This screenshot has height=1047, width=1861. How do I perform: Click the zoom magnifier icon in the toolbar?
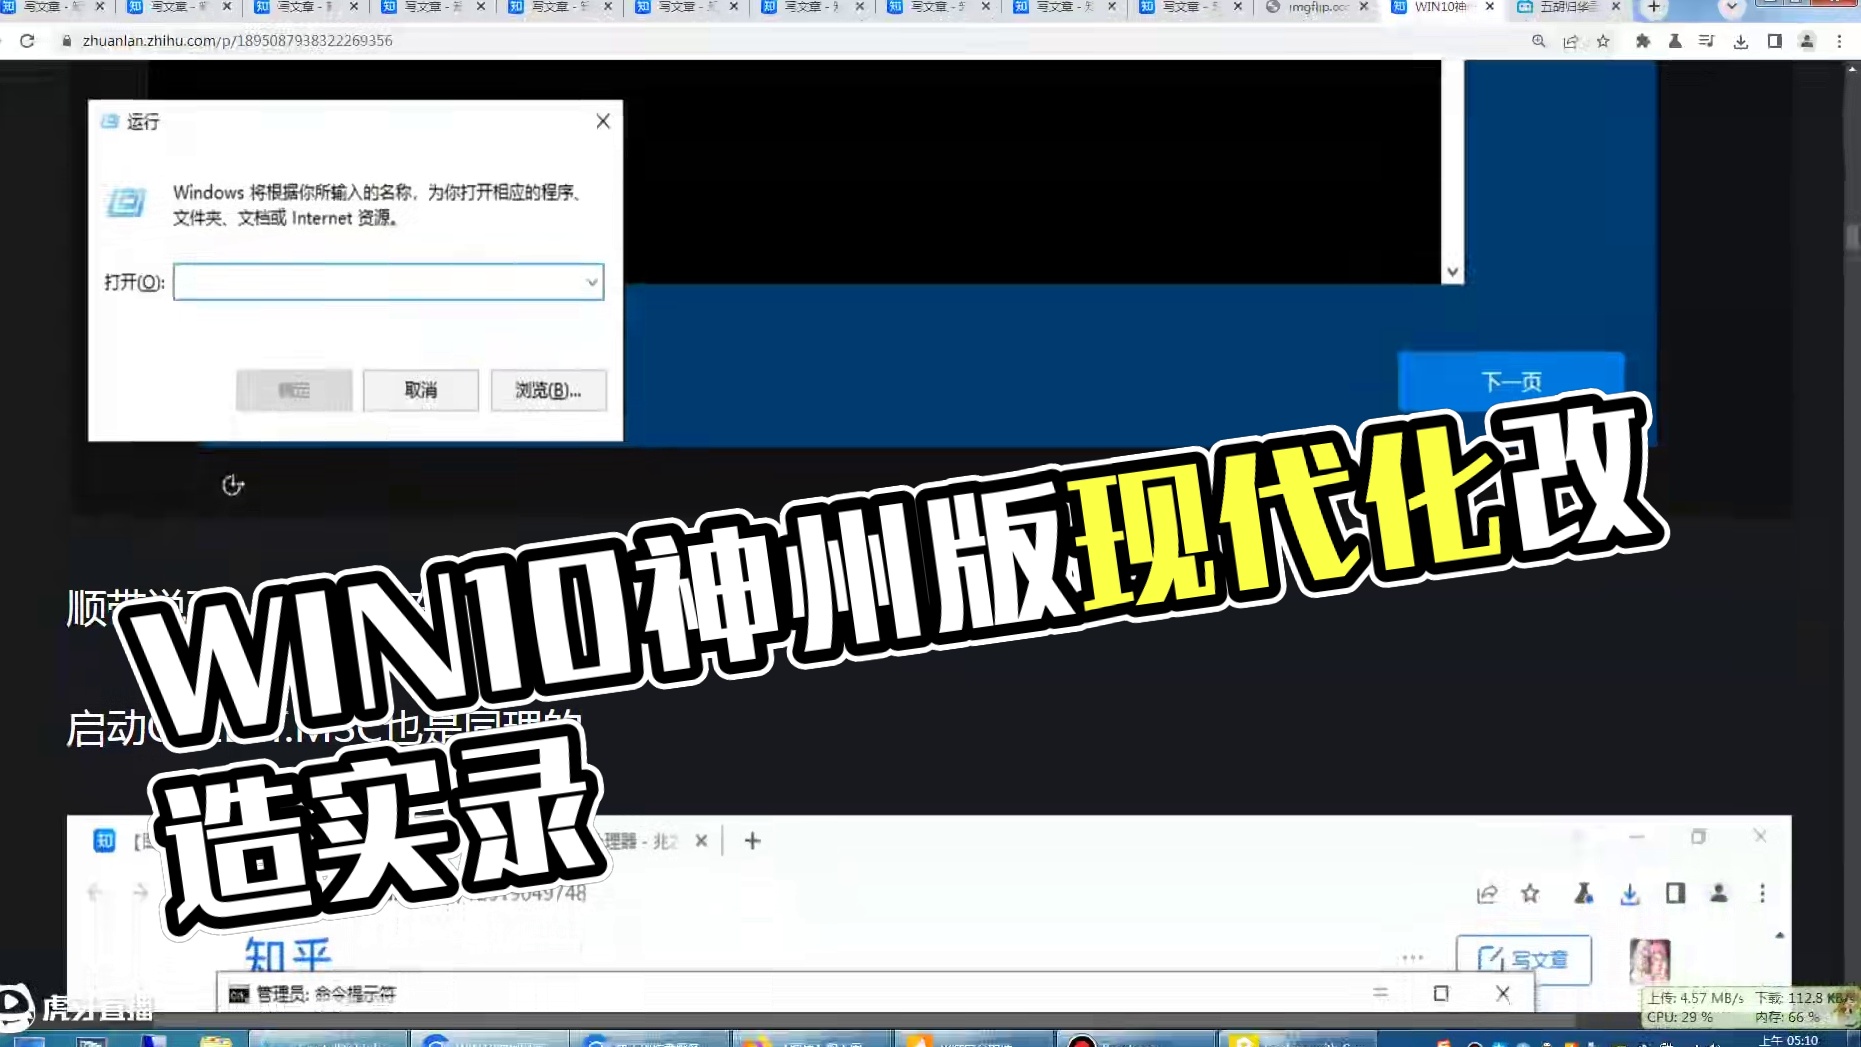(x=1537, y=41)
